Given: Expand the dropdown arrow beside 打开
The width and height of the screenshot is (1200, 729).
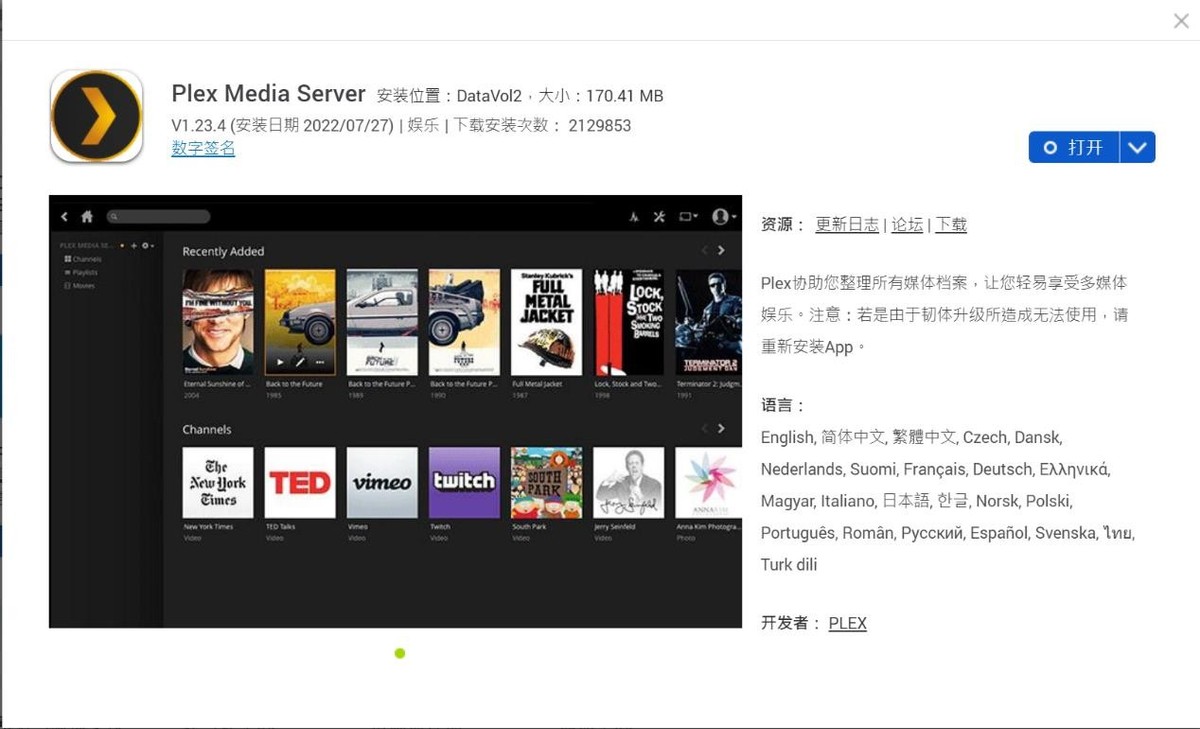Looking at the screenshot, I should coord(1137,147).
